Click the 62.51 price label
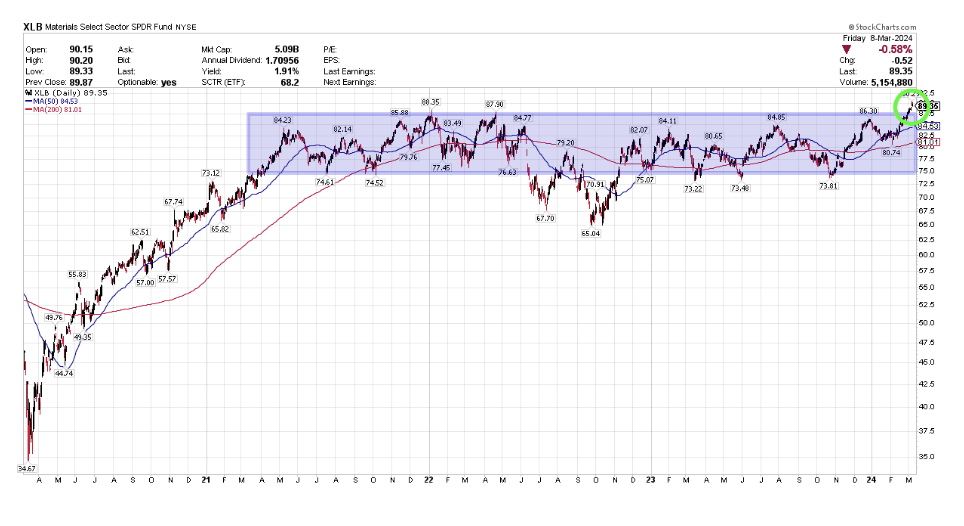Screen dimensions: 964x526 click(140, 232)
